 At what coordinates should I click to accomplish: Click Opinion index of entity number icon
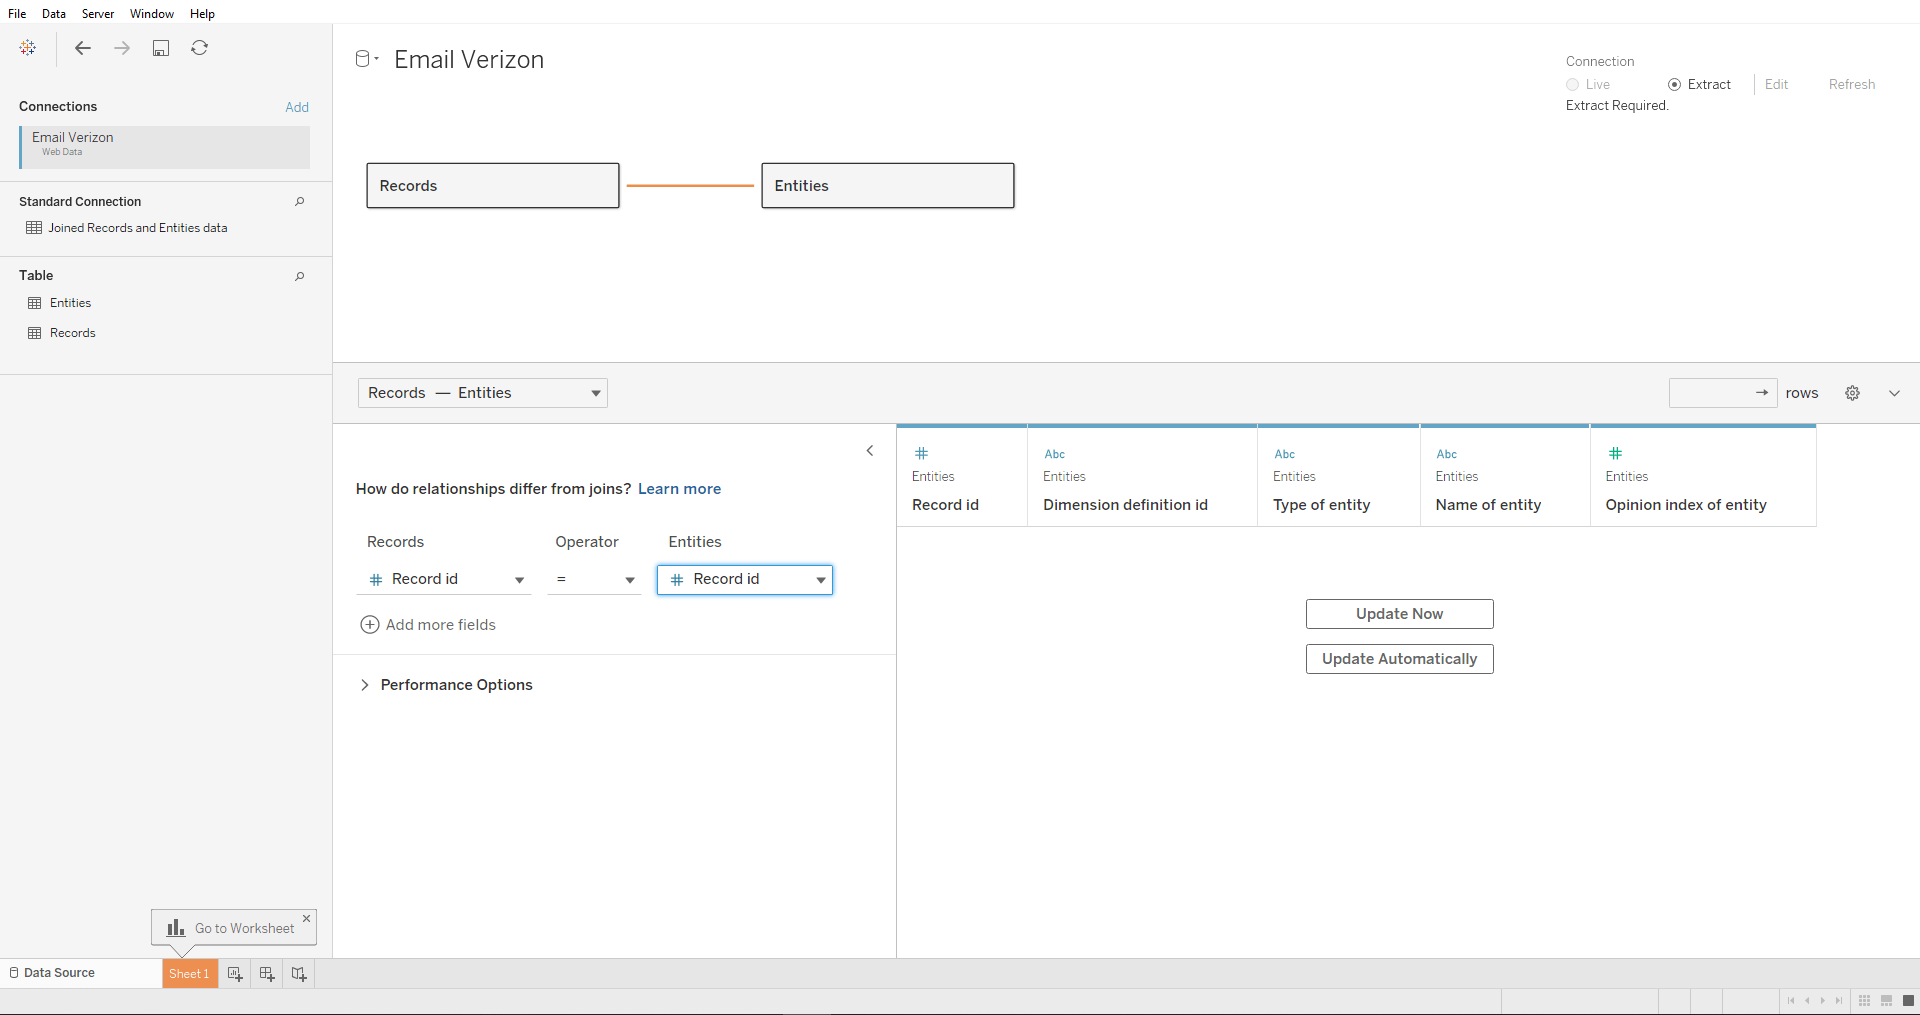click(1616, 453)
